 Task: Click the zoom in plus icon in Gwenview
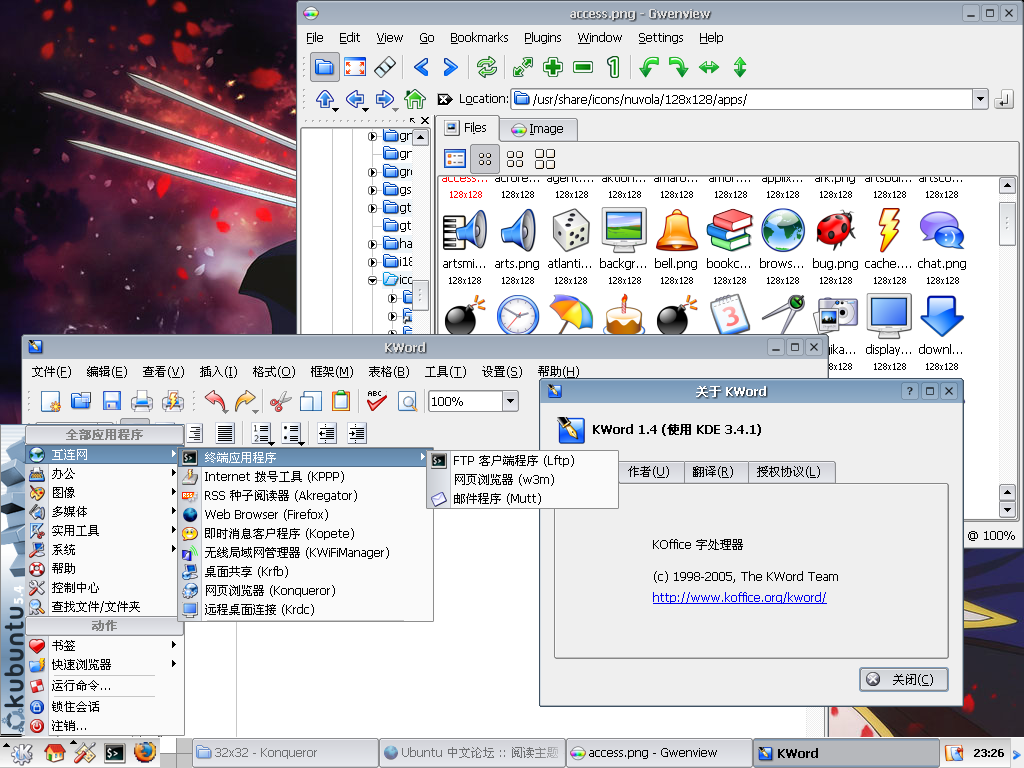(x=553, y=67)
